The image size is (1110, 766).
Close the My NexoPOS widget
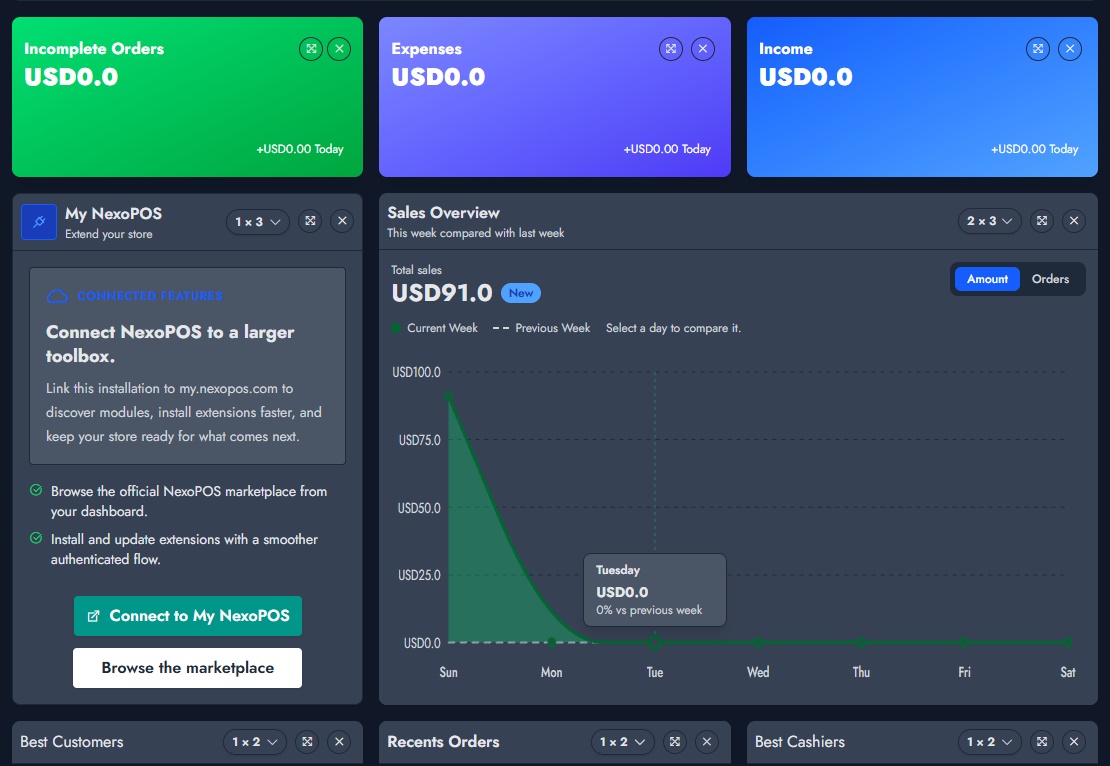pyautogui.click(x=343, y=221)
